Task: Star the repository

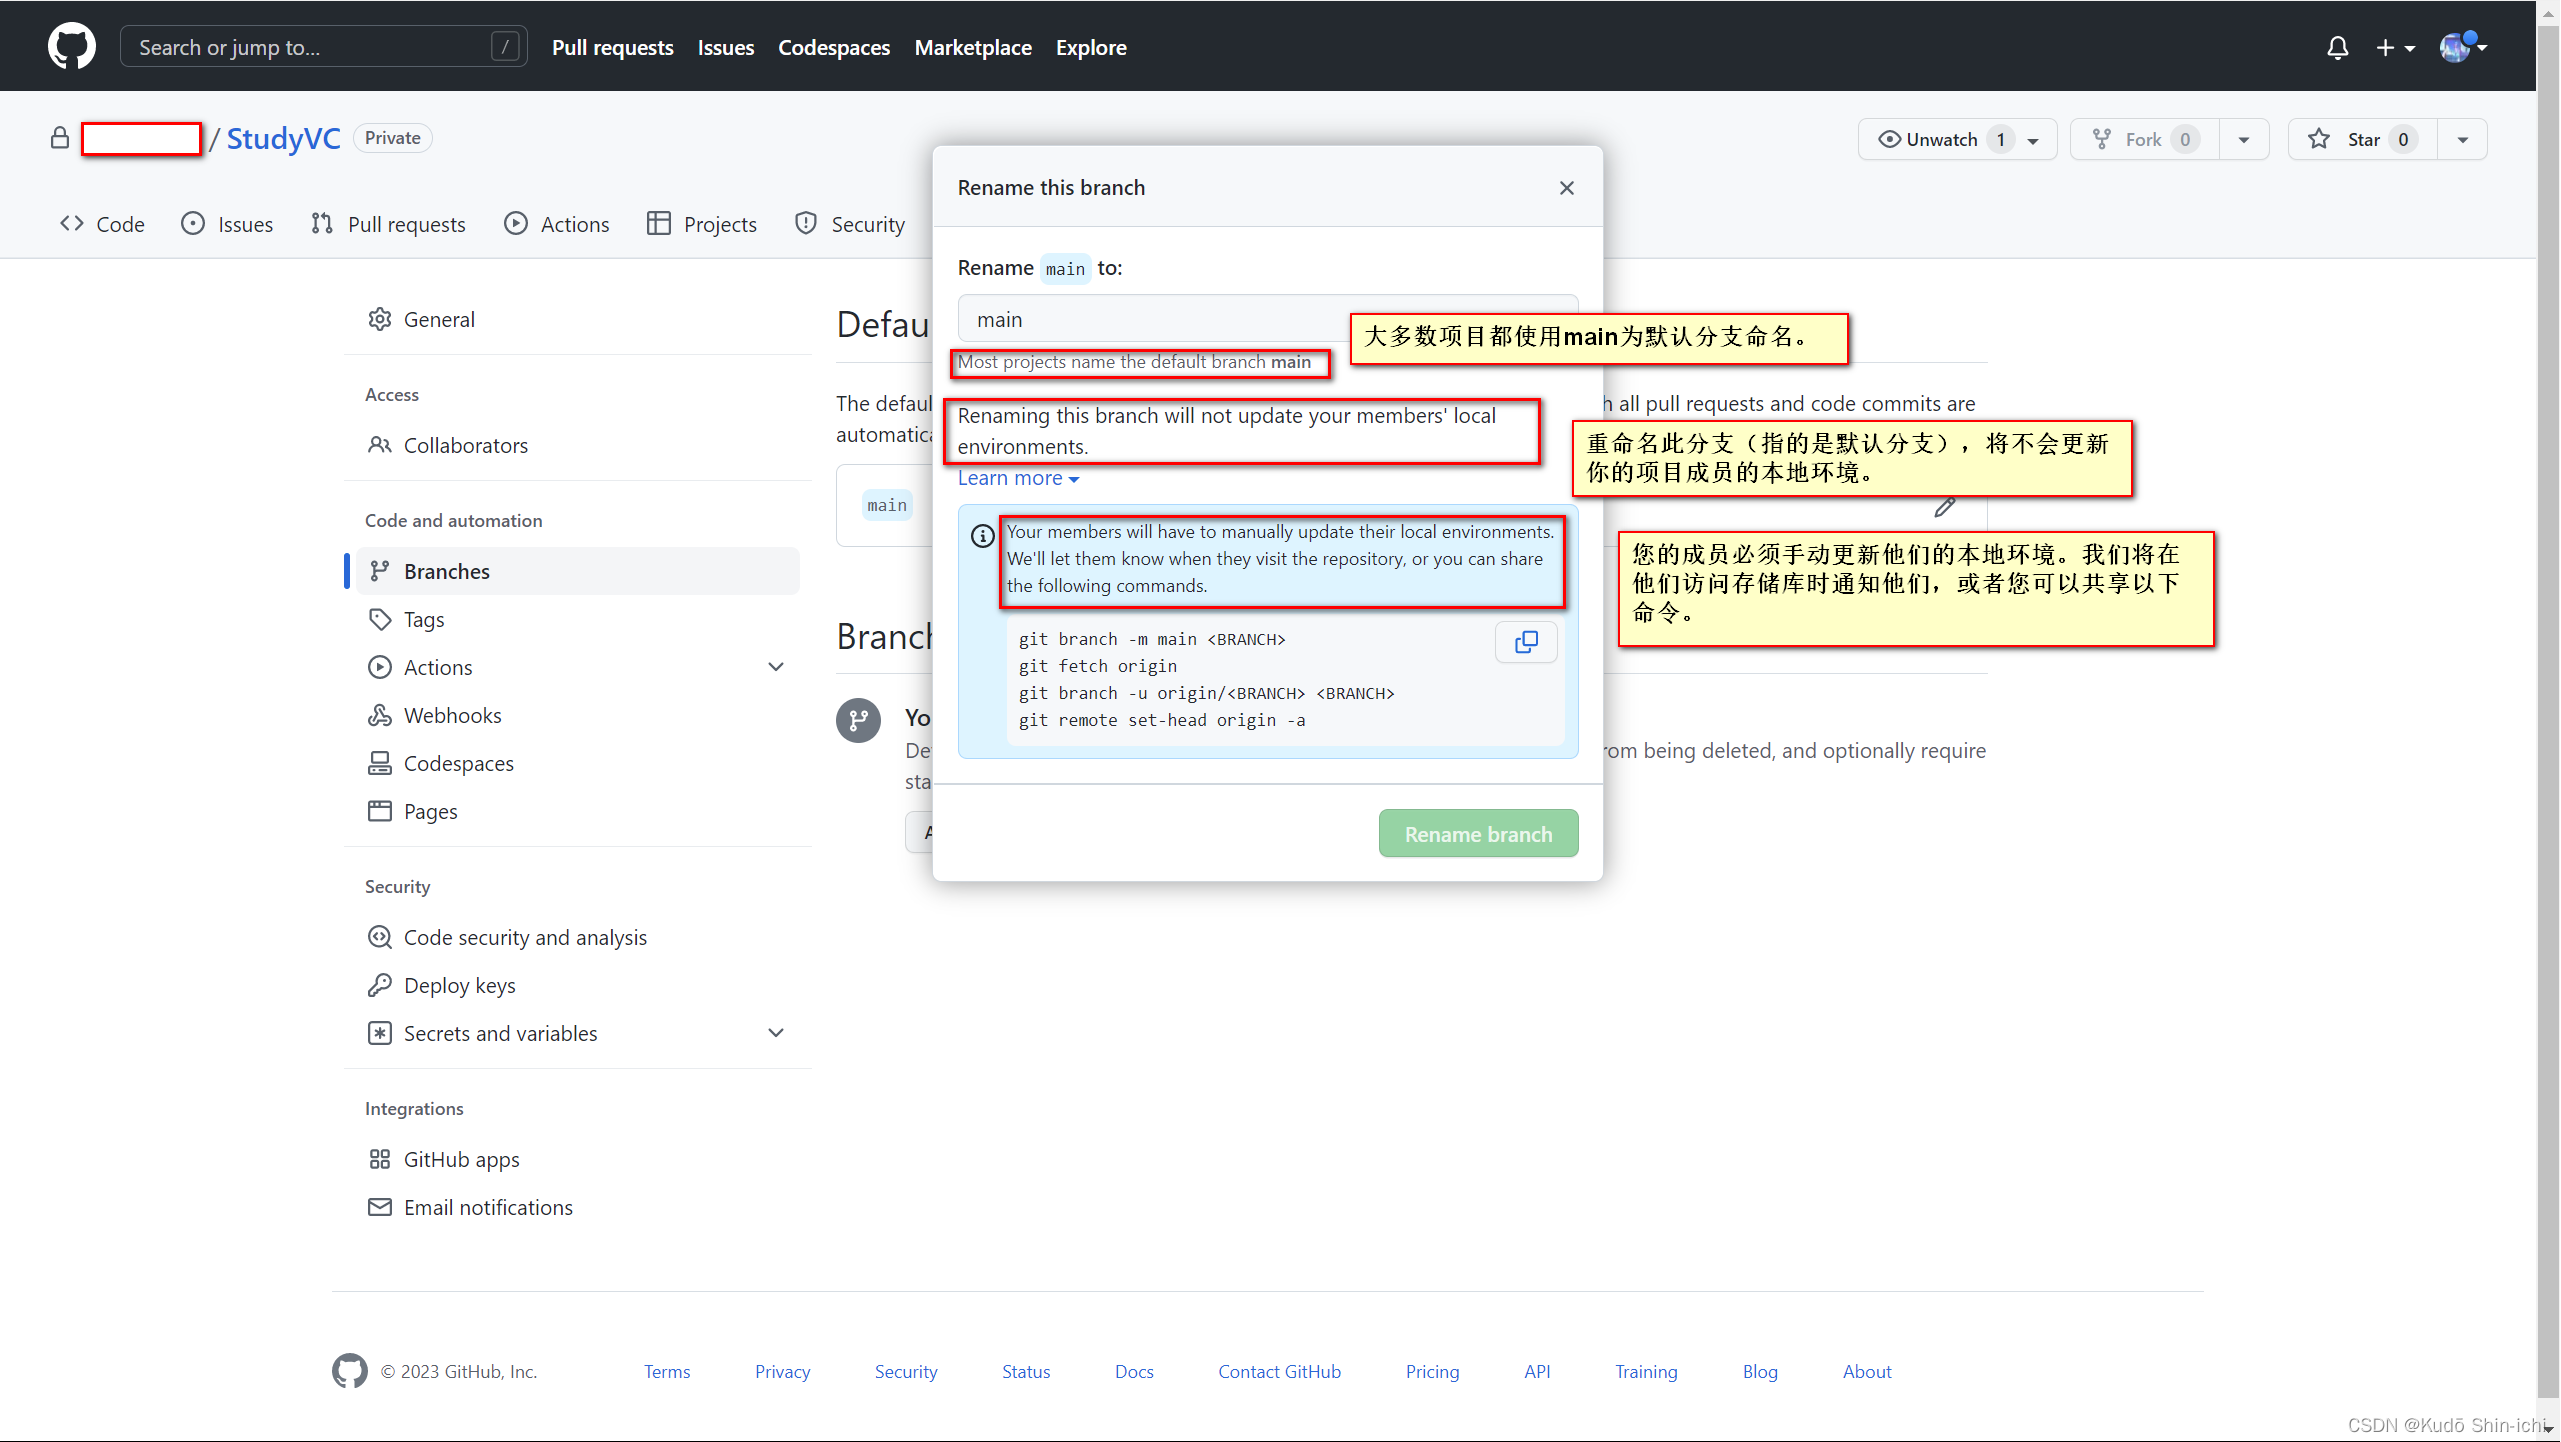Action: pyautogui.click(x=2362, y=139)
